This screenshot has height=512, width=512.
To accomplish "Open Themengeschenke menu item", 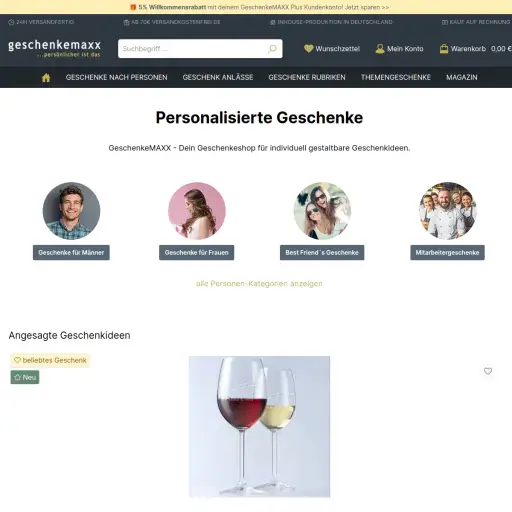I will click(x=396, y=77).
